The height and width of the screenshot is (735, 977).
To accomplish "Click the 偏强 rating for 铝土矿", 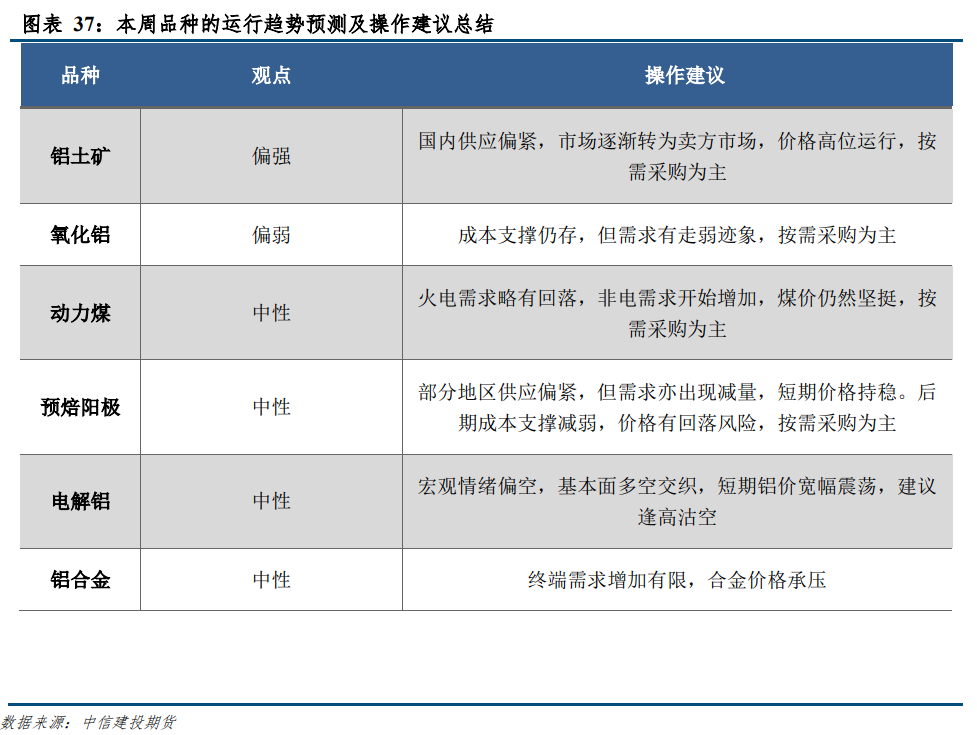I will click(x=270, y=156).
